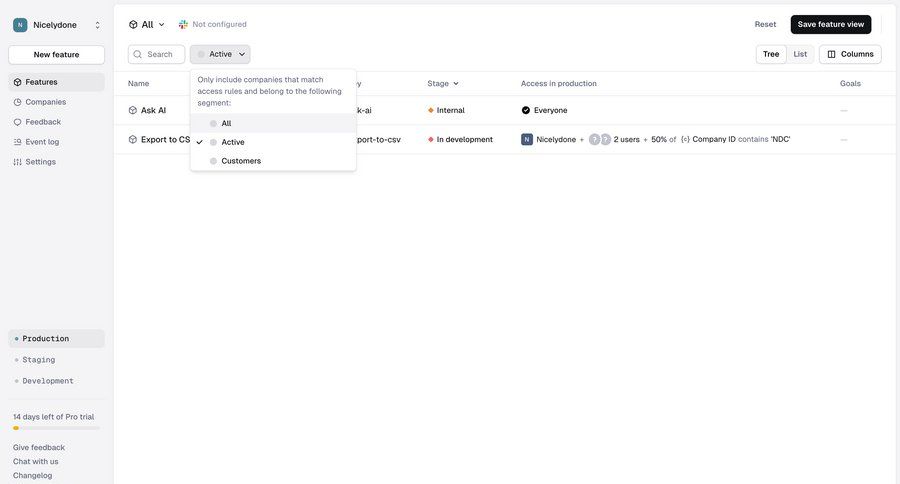Click the Nicelydone workspace avatar icon
The height and width of the screenshot is (484, 900).
[20, 25]
